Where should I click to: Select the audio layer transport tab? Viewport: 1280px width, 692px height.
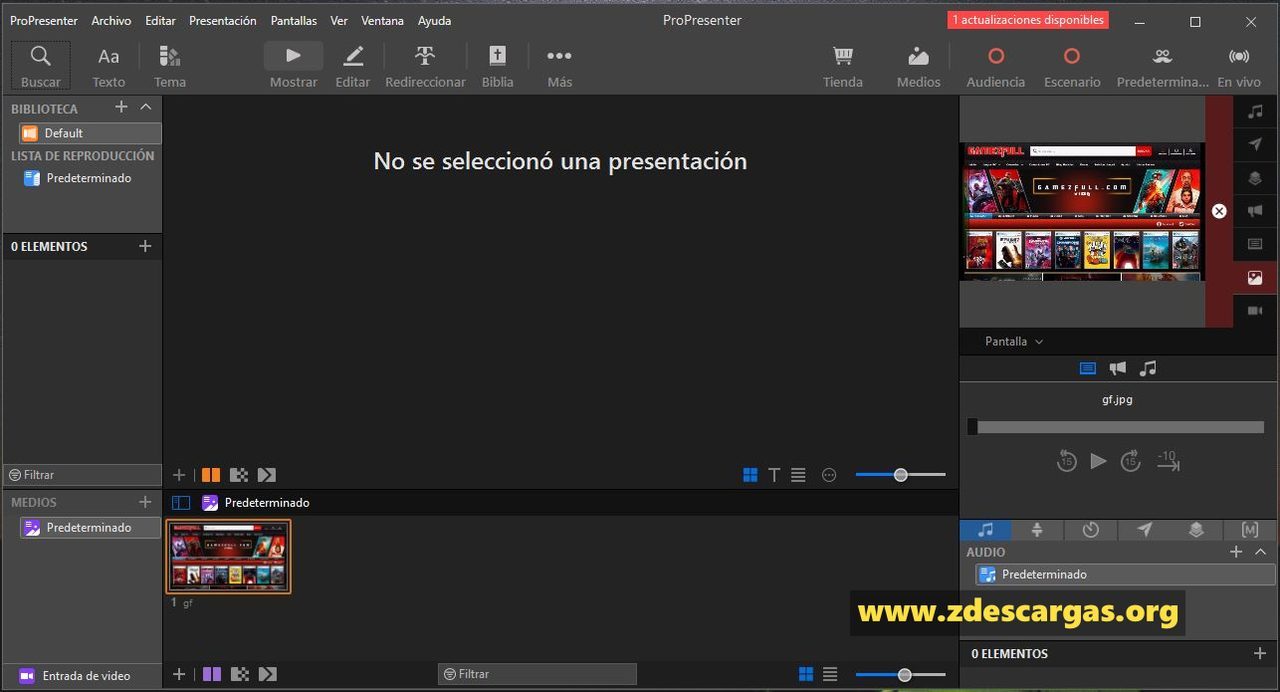tap(1148, 368)
